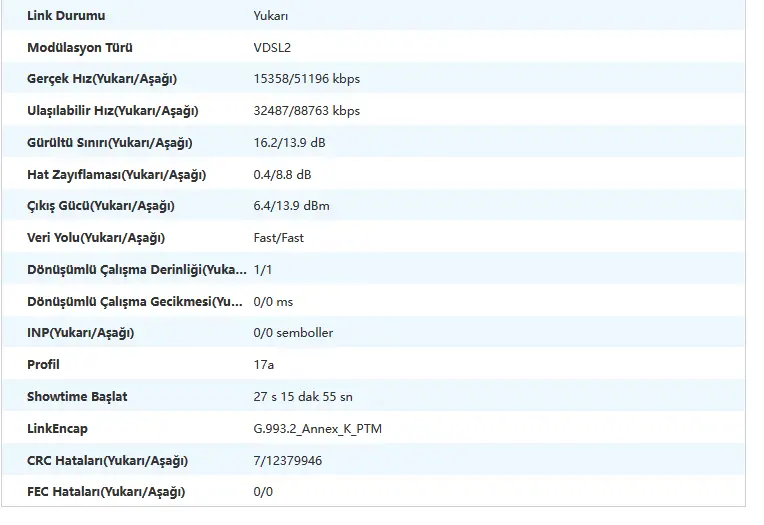Select the 'Profil' label
This screenshot has width=764, height=525.
pos(43,365)
